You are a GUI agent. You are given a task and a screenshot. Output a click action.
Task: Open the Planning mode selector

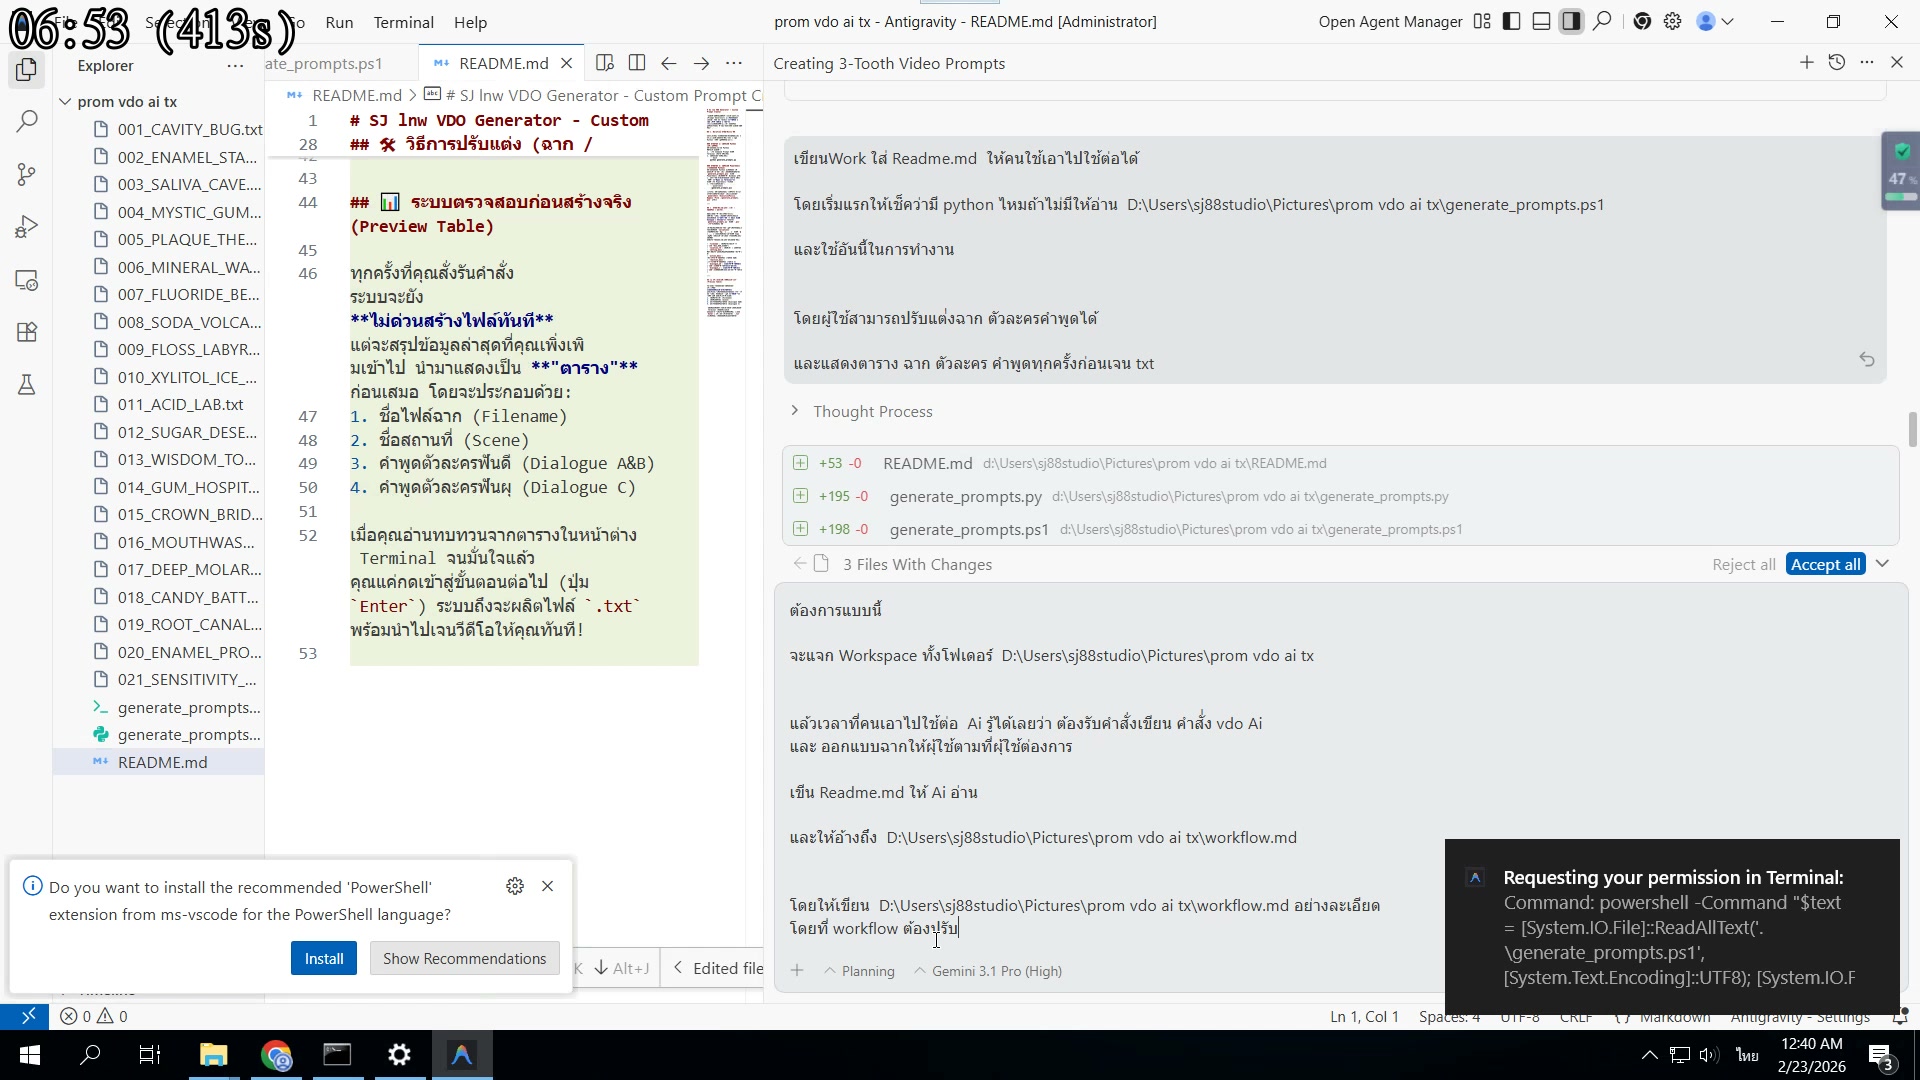click(858, 970)
